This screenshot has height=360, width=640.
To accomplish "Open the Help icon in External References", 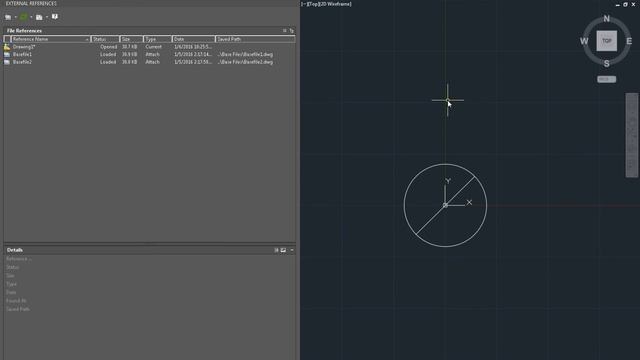I will pos(55,17).
